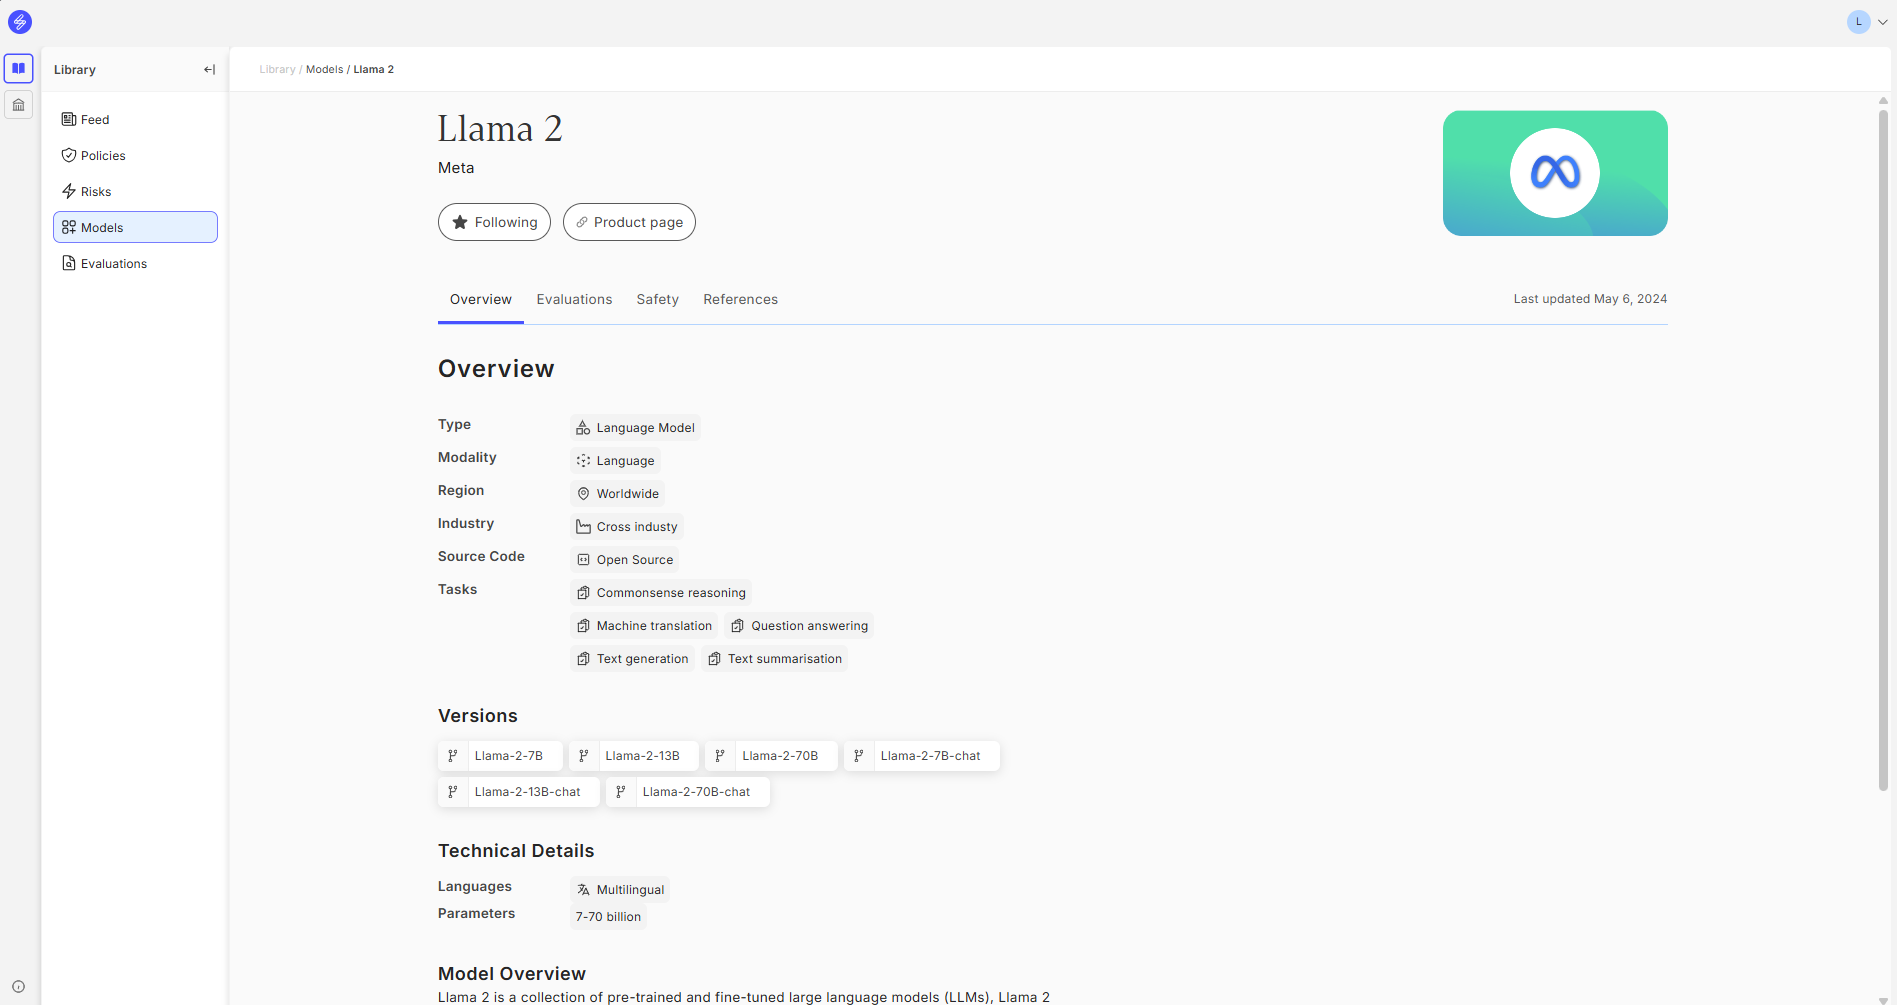Screen dimensions: 1897x1005
Task: Click the Text generation task icon
Action: 583,659
